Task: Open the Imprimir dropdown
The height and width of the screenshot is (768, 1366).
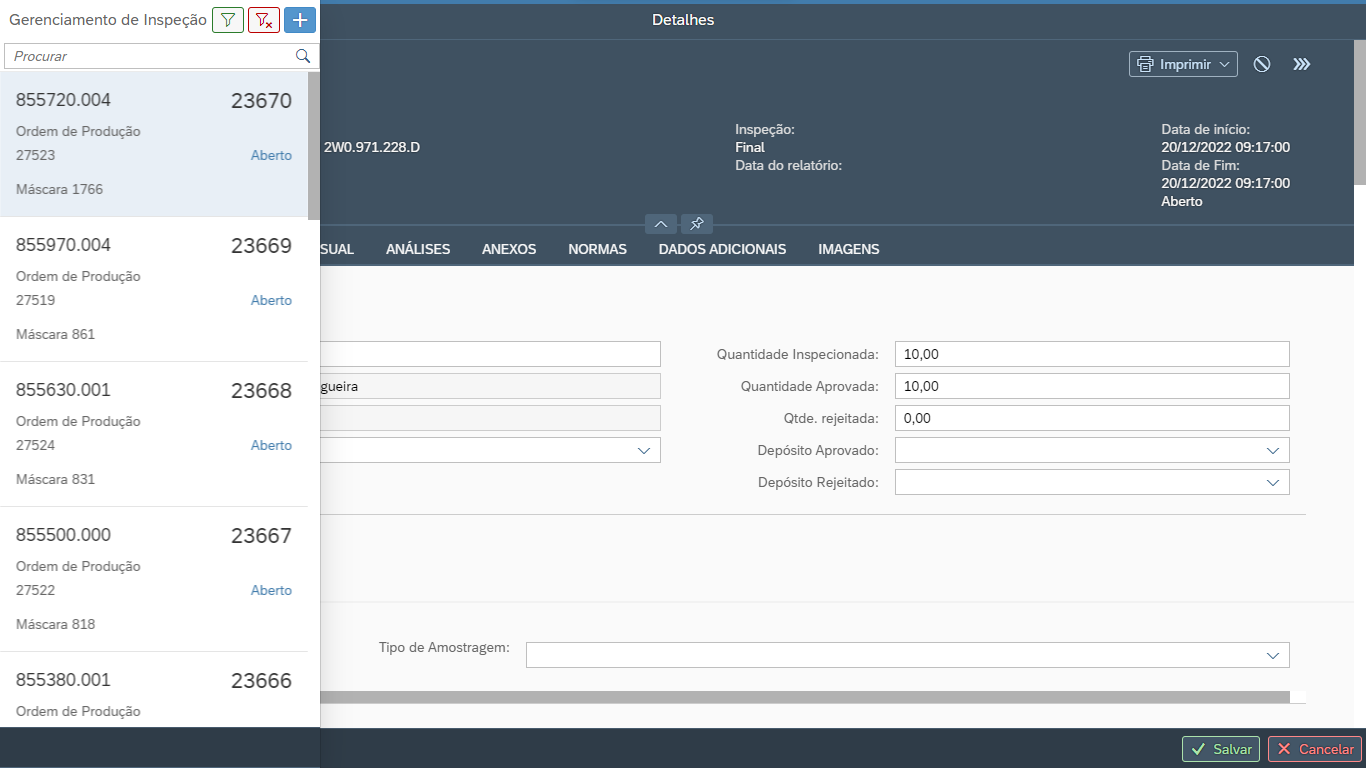Action: pyautogui.click(x=1183, y=64)
